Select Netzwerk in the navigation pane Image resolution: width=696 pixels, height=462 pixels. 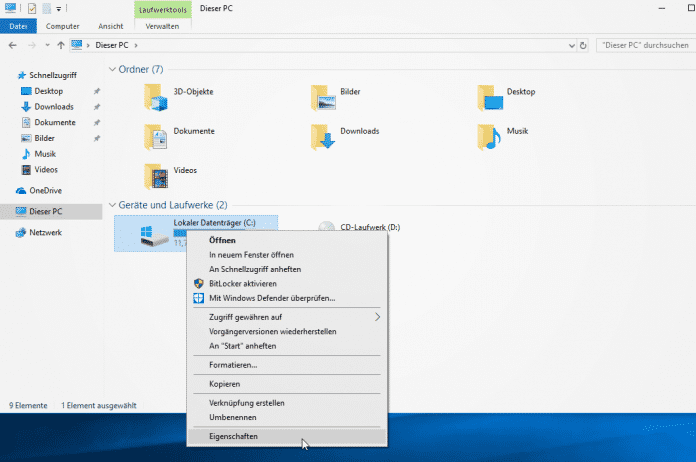[46, 232]
